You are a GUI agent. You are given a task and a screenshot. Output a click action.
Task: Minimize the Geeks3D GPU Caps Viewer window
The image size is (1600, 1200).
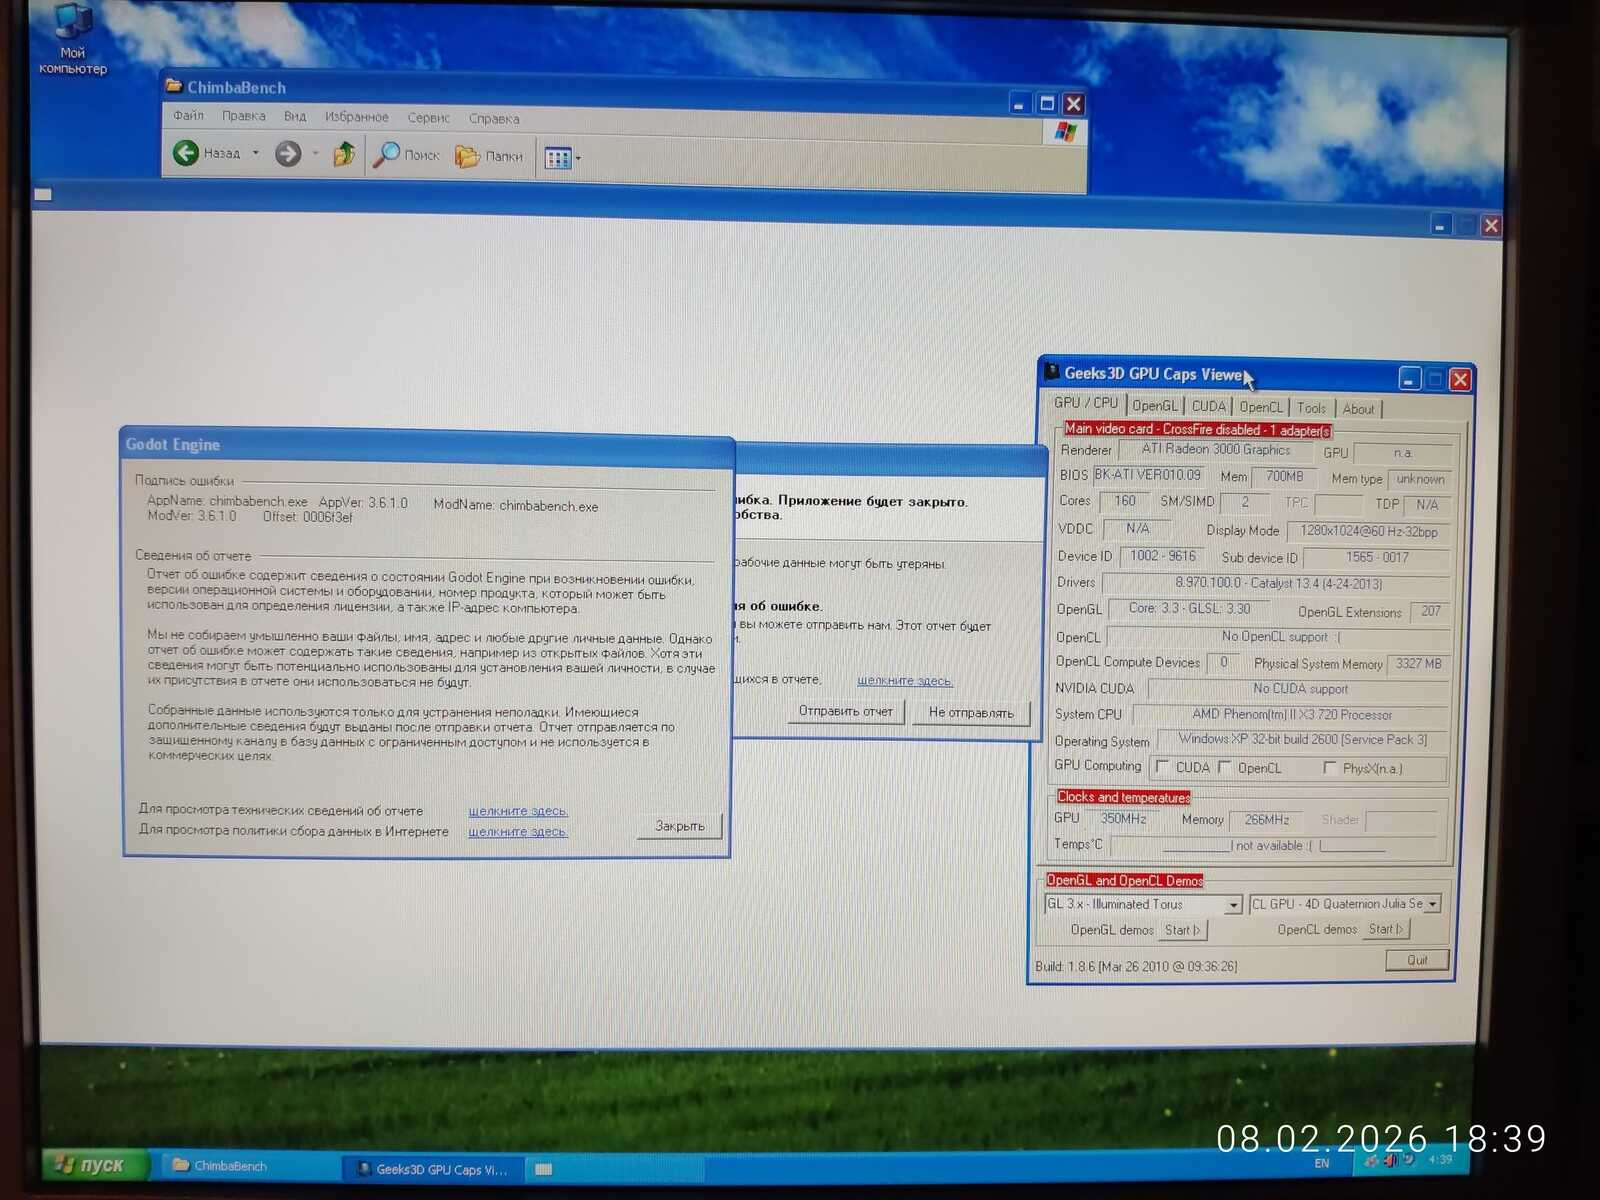click(x=1409, y=379)
